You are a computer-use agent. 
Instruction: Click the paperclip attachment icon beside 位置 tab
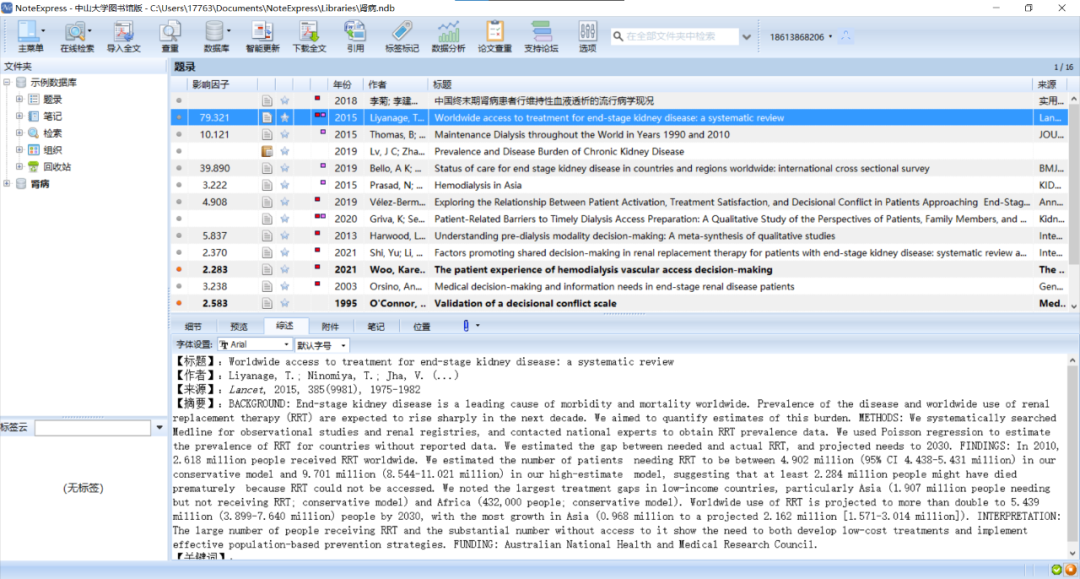click(466, 326)
